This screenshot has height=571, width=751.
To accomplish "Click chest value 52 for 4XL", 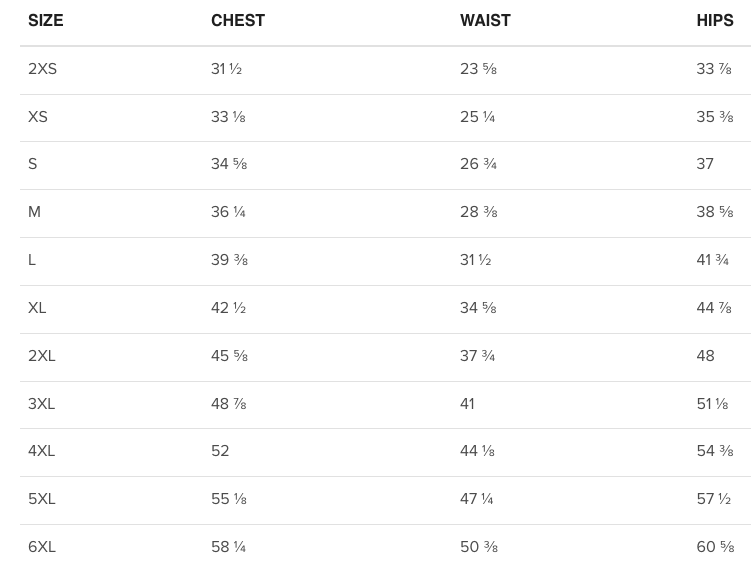I will click(220, 451).
